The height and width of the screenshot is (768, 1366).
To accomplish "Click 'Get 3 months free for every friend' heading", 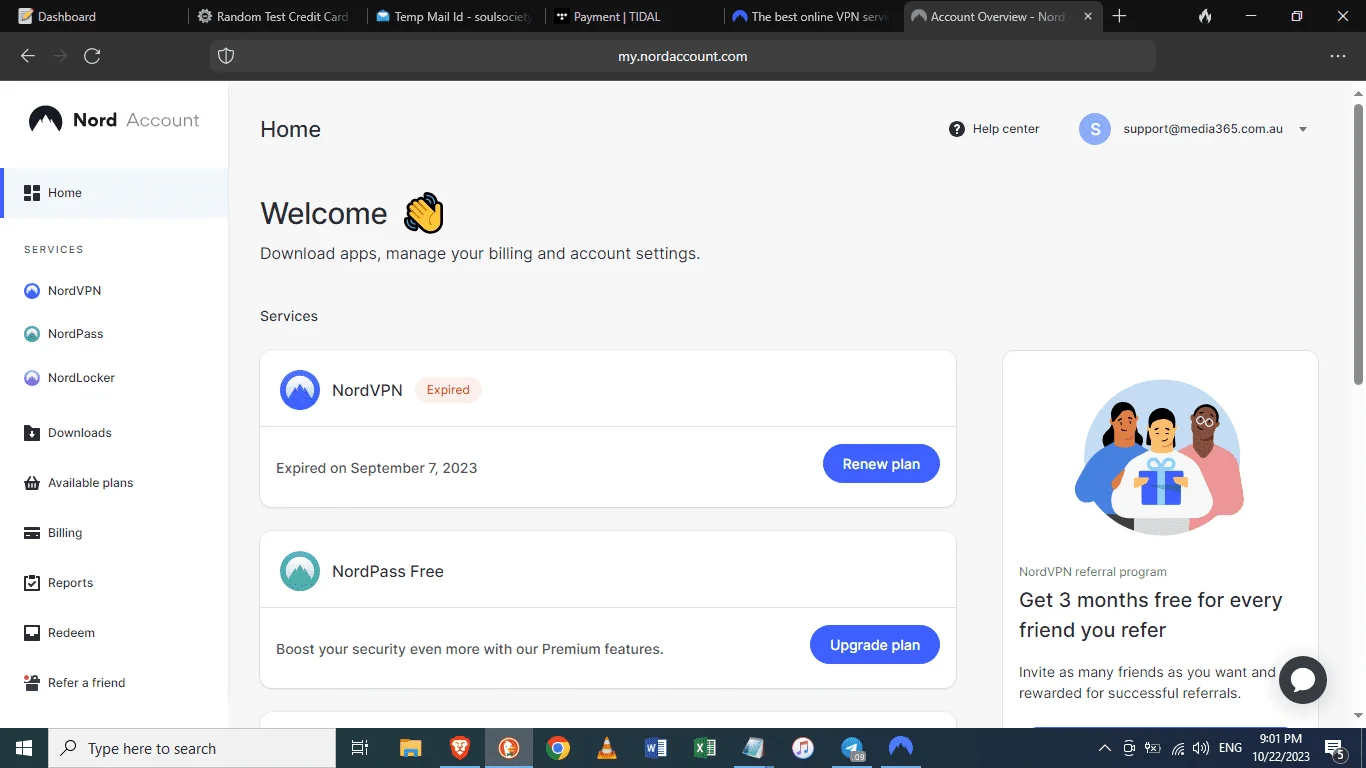I will pyautogui.click(x=1151, y=615).
